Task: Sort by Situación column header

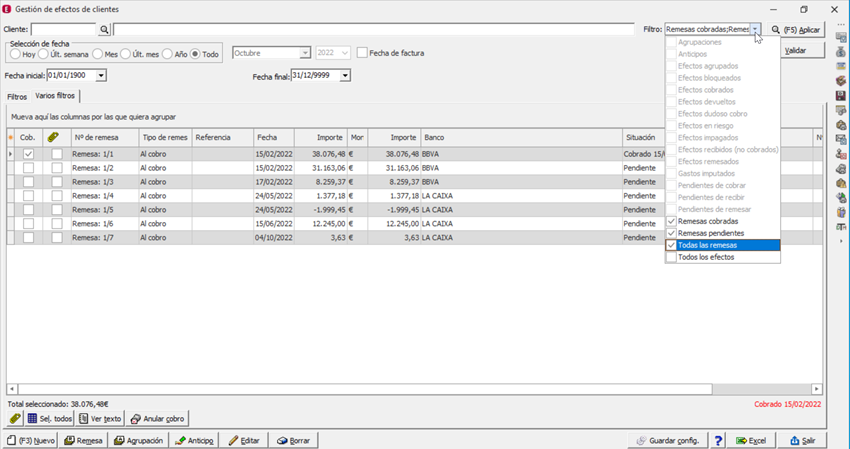Action: click(x=644, y=138)
